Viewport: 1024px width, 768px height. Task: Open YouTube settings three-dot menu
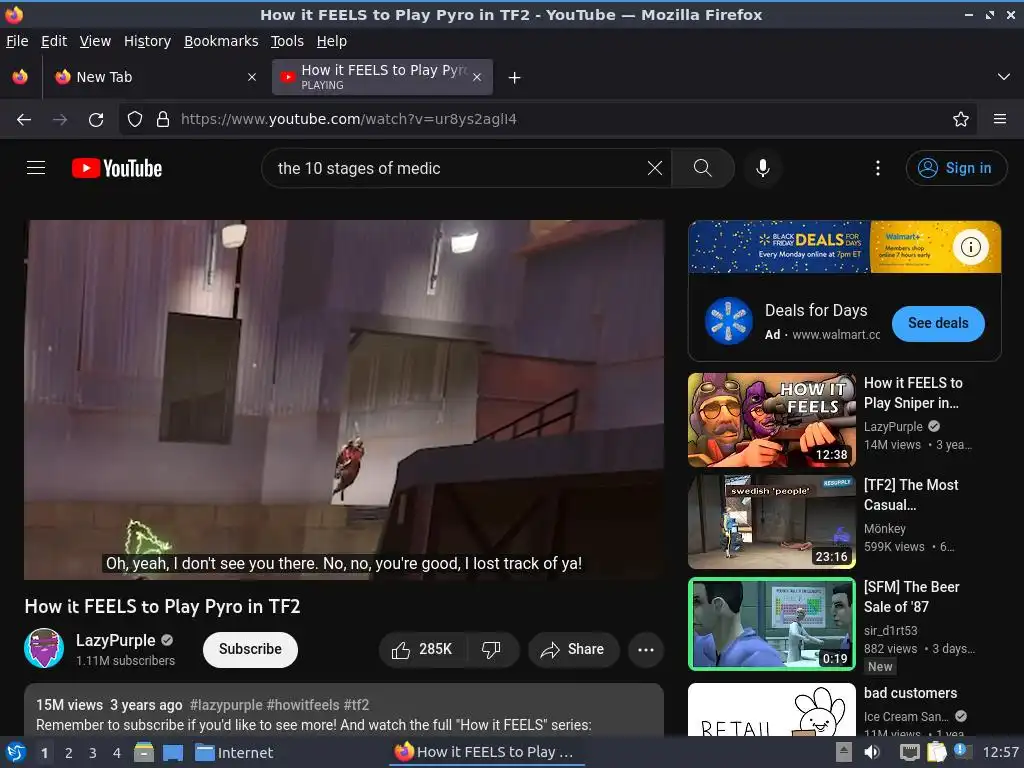pos(878,168)
